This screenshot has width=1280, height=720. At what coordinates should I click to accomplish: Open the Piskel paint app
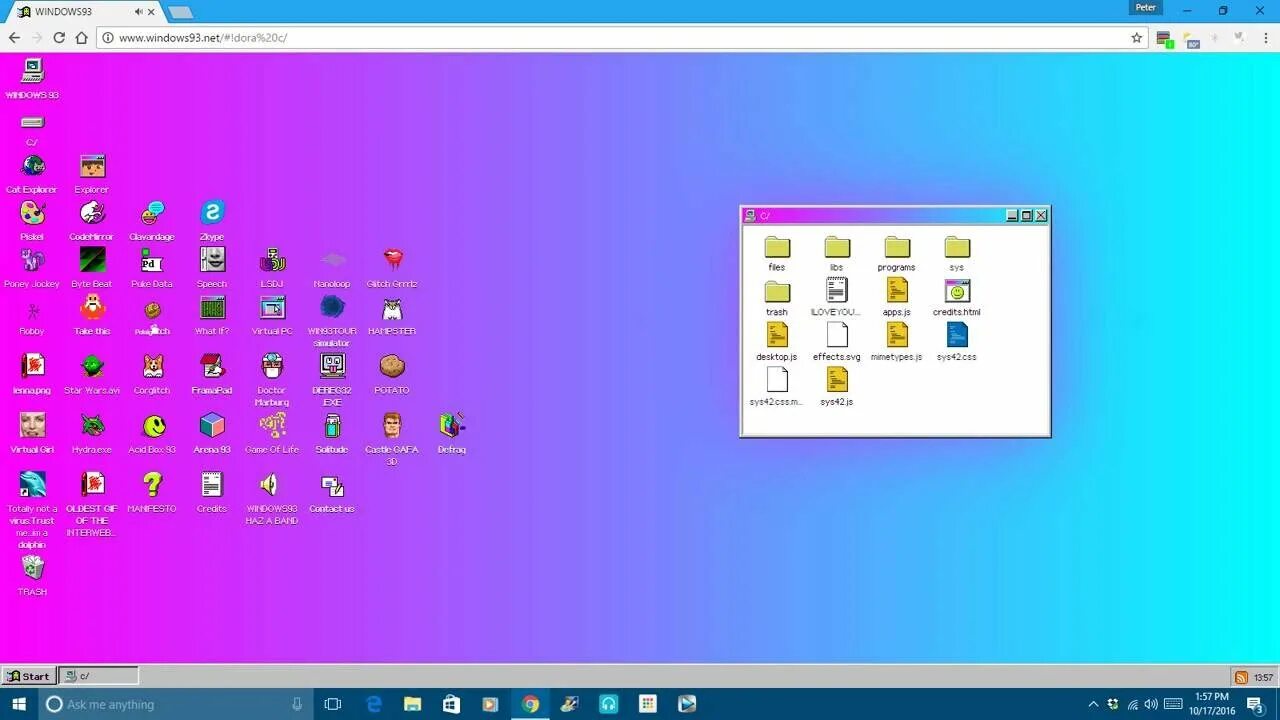click(x=31, y=214)
